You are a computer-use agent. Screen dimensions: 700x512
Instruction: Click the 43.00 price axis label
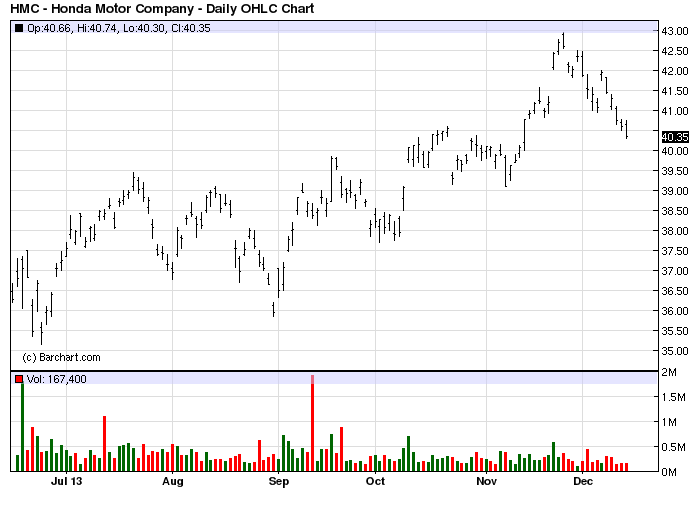pos(675,31)
